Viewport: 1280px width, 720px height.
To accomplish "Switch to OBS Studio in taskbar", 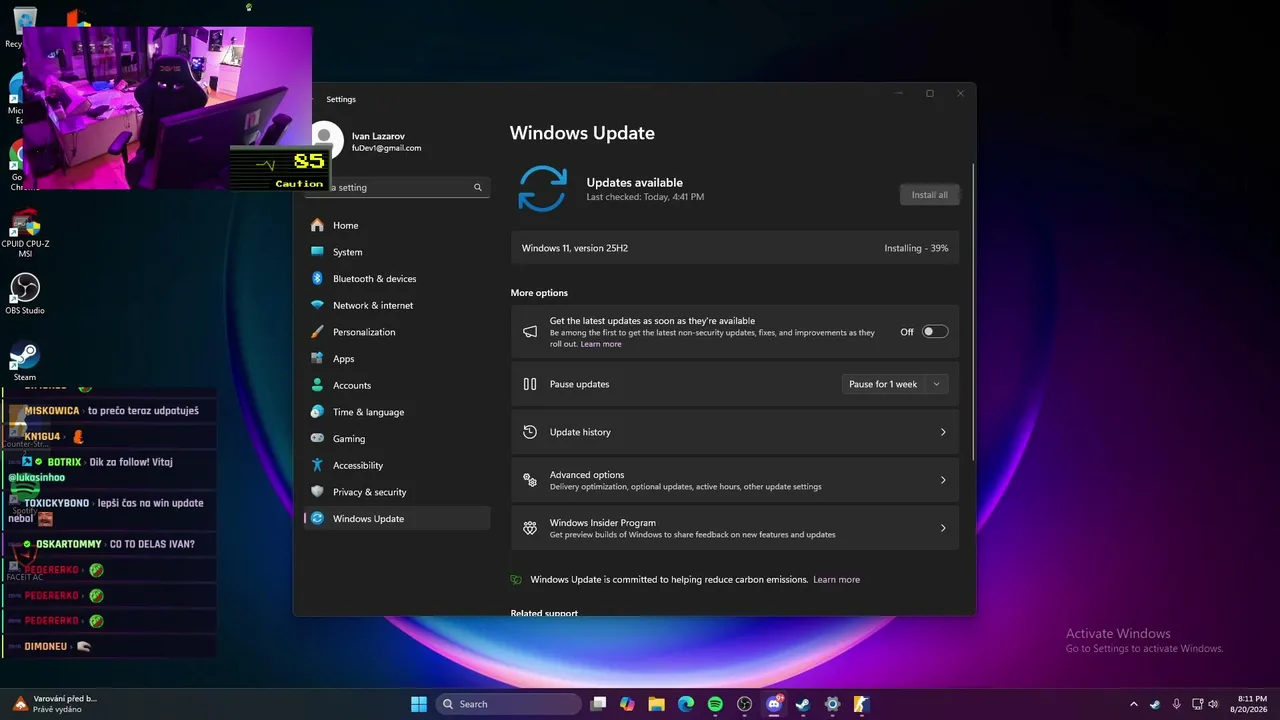I will coord(744,704).
